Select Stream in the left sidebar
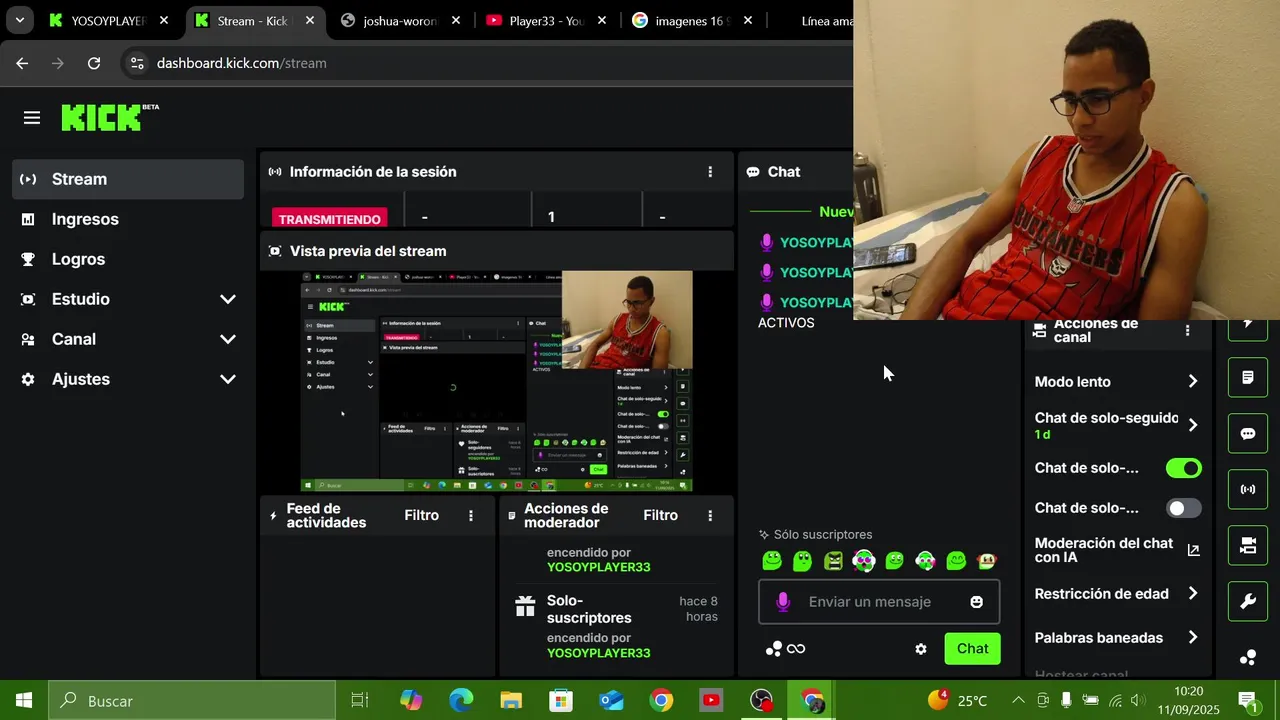Screen dimensions: 1280x720 pos(128,179)
